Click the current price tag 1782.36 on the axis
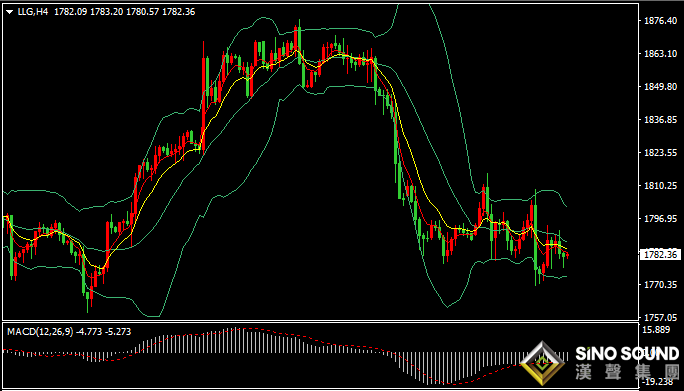Viewport: 684px width, 391px height. (660, 254)
